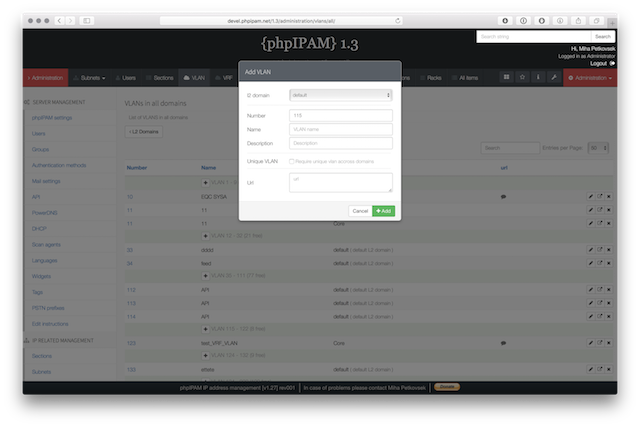This screenshot has width=640, height=427.
Task: Open the l2 domain dropdown
Action: 340,95
